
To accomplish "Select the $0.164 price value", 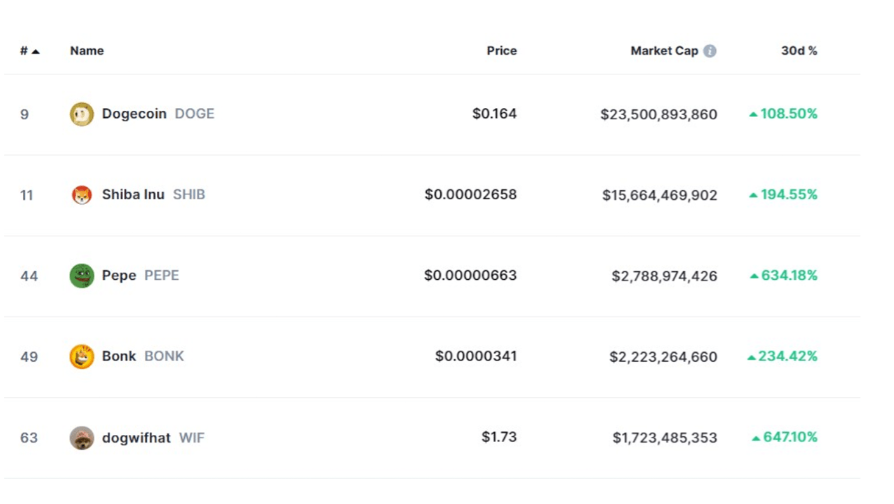I will (494, 113).
